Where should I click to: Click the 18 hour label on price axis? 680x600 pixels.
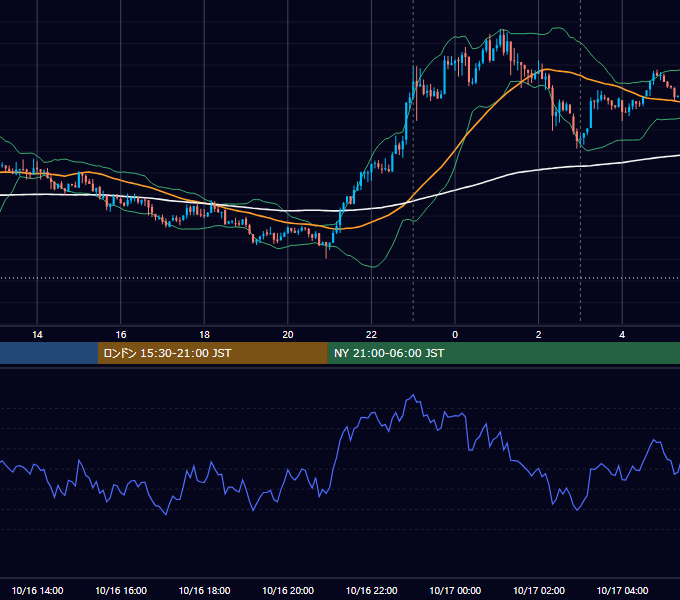click(204, 335)
